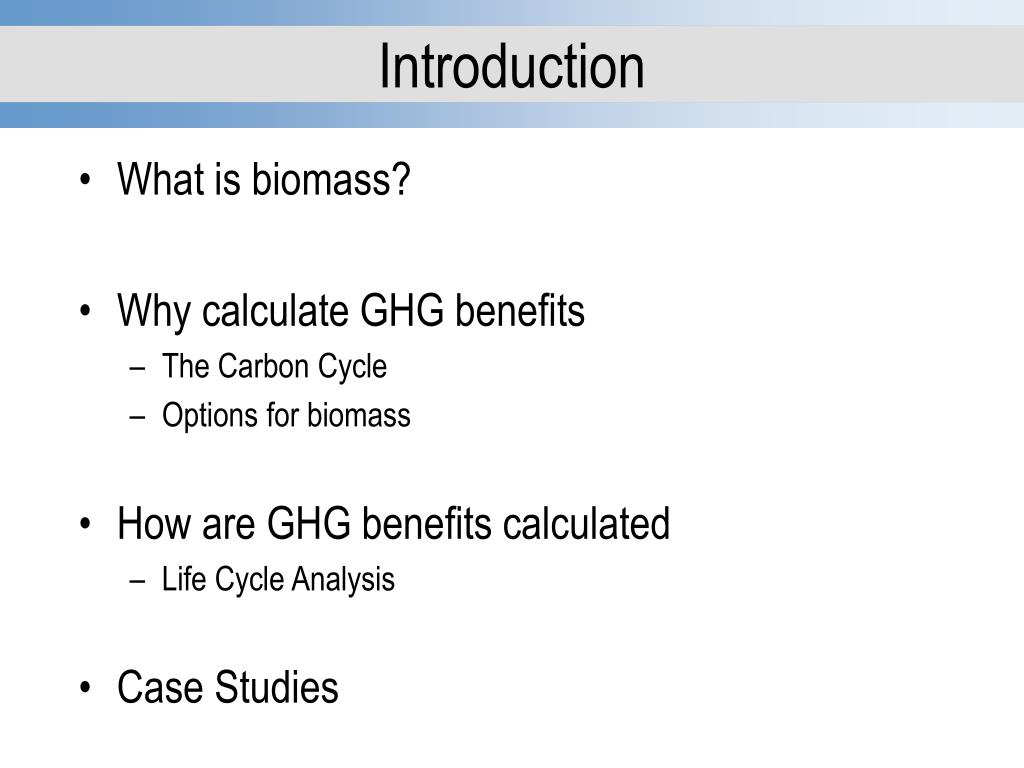Click the dash before 'Options for biomass'
Image resolution: width=1024 pixels, height=768 pixels.
click(137, 418)
